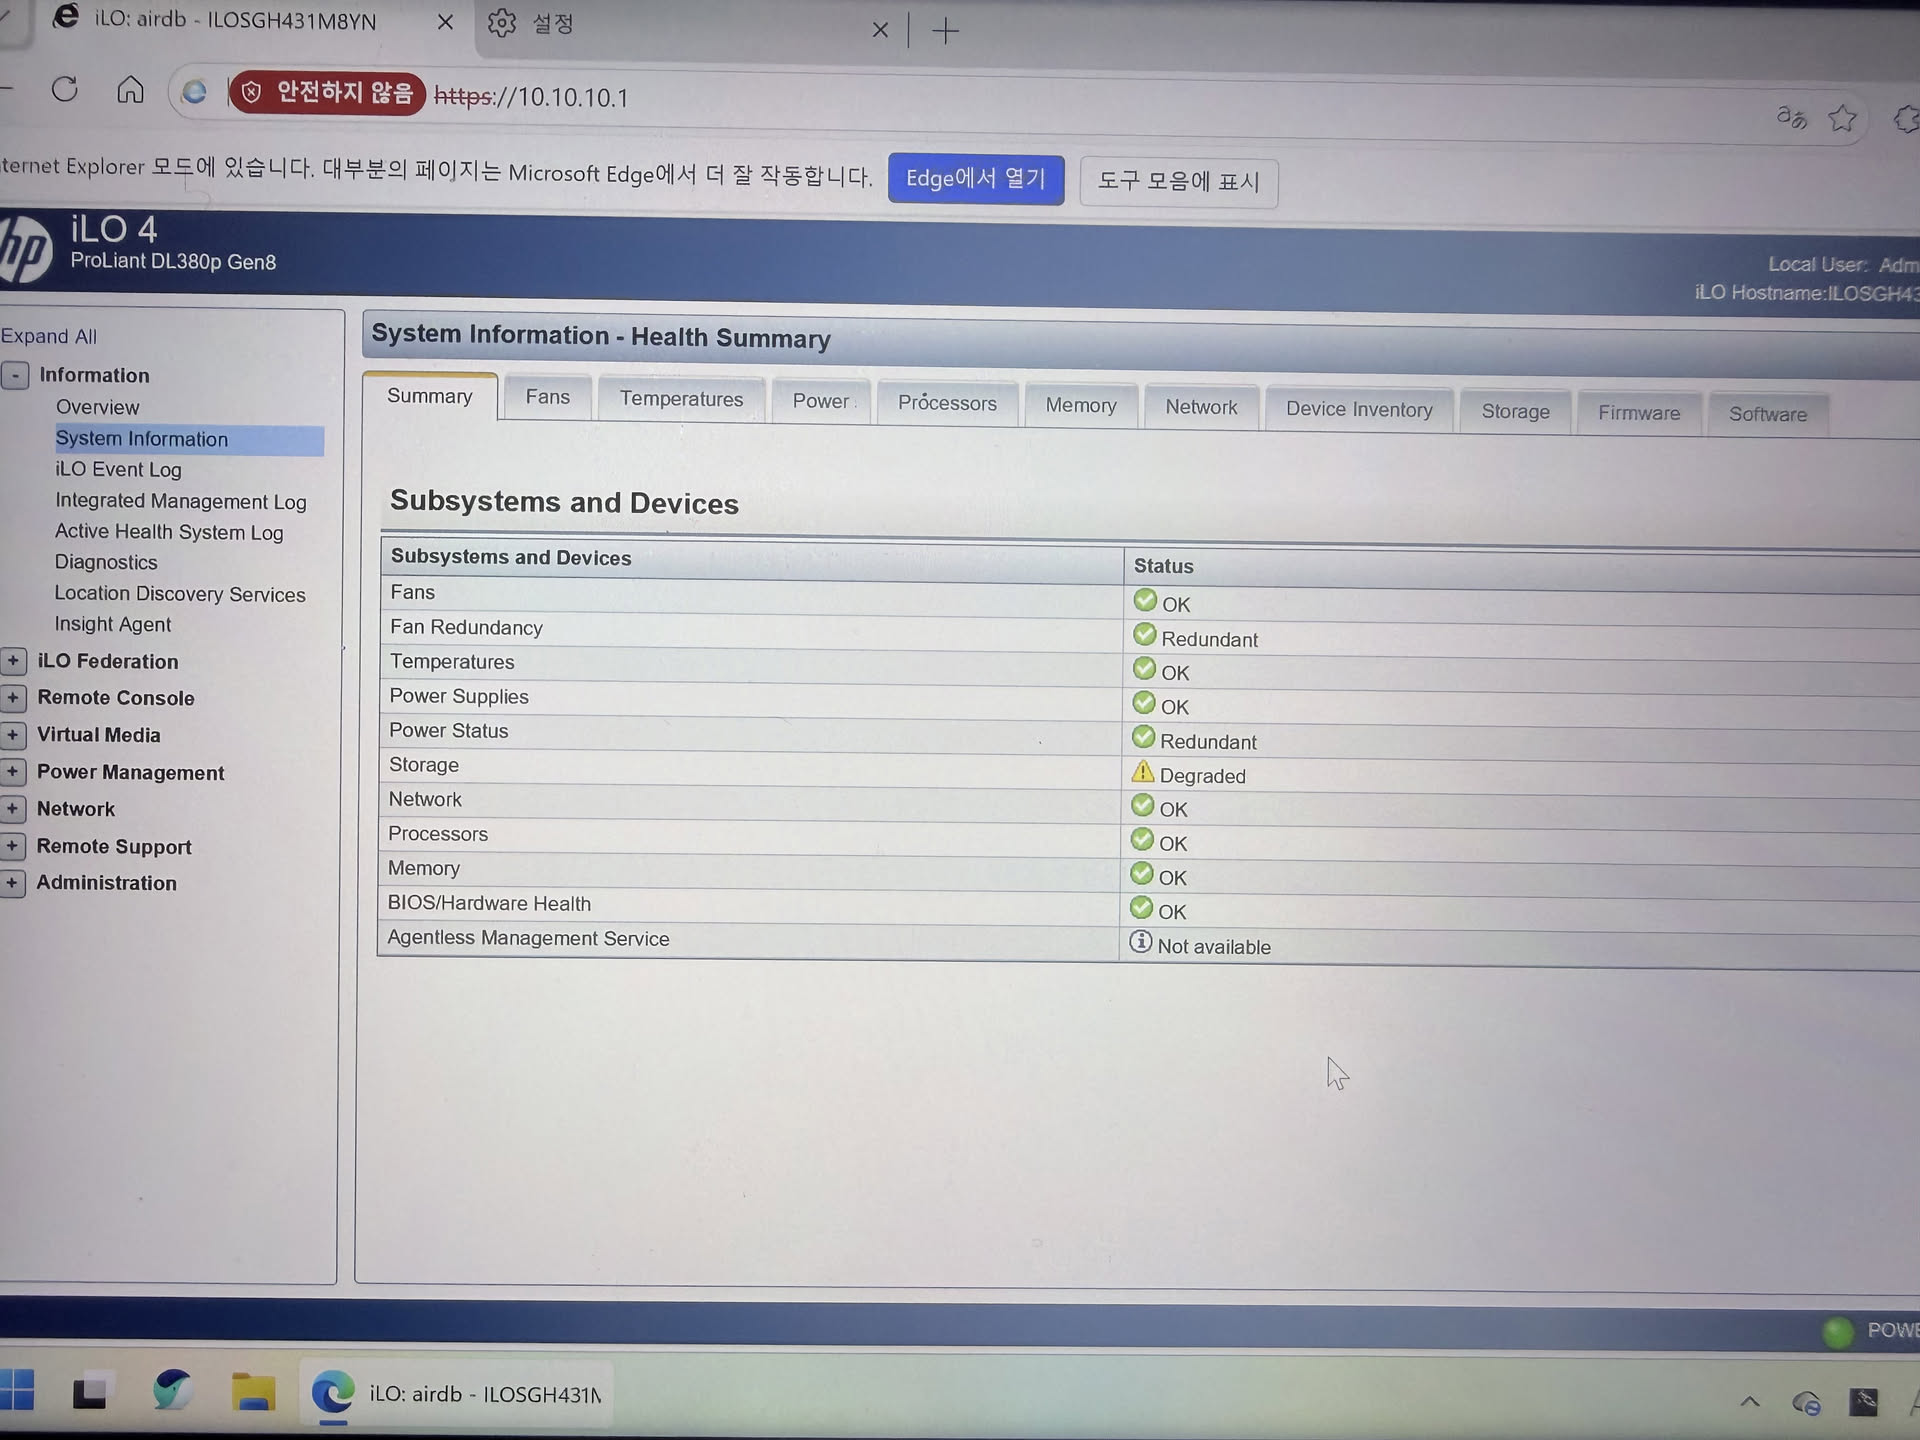This screenshot has height=1440, width=1920.
Task: Expand the Administration section
Action: pyautogui.click(x=12, y=883)
